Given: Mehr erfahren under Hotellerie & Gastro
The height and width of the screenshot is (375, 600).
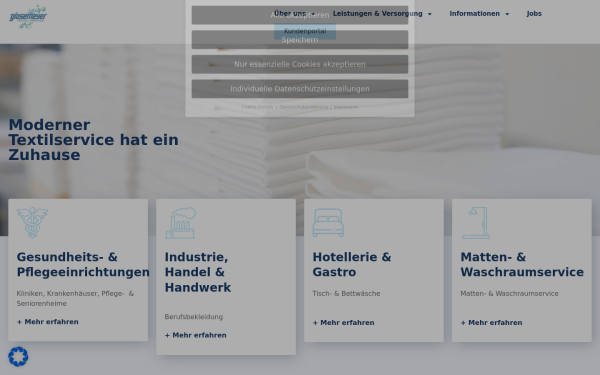Looking at the screenshot, I should pyautogui.click(x=344, y=323).
